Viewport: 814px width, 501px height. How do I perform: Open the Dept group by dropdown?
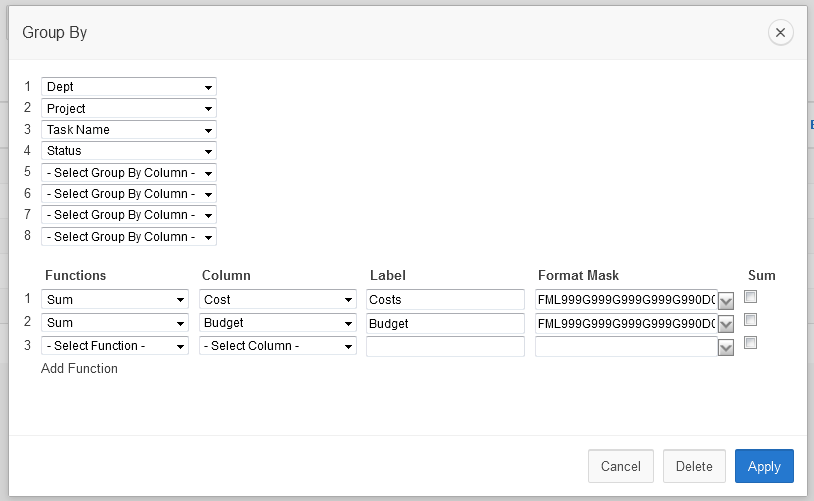tap(129, 87)
